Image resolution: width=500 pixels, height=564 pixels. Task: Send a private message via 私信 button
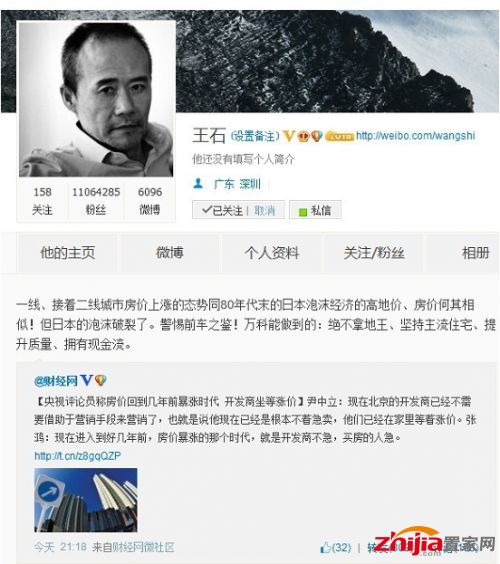[x=315, y=210]
